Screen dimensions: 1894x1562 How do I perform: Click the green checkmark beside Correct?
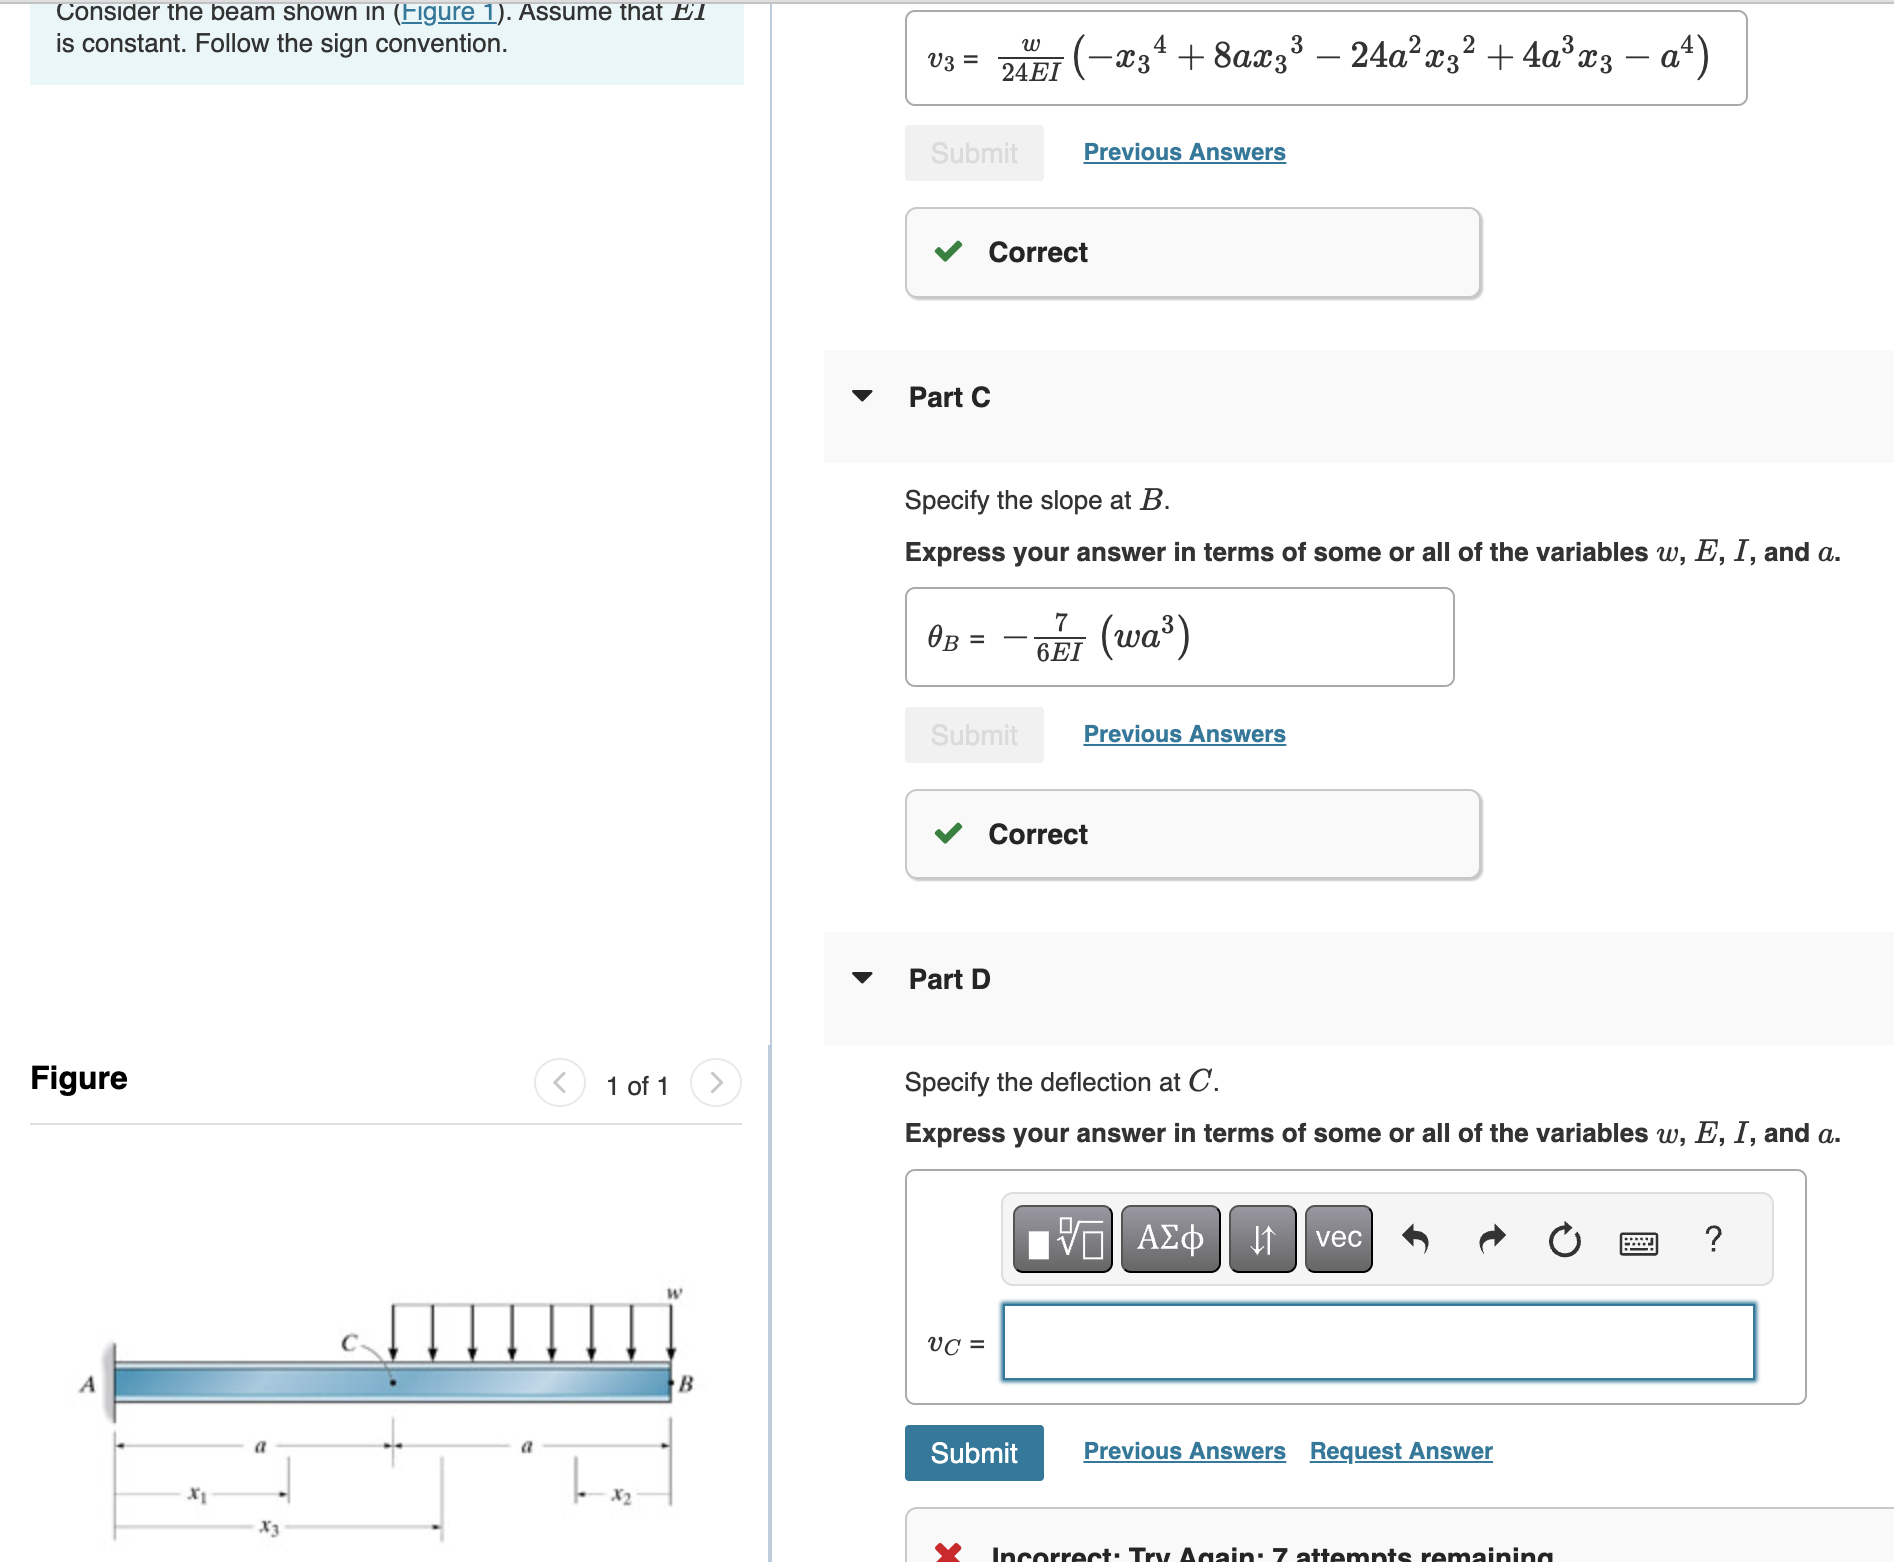coord(949,834)
